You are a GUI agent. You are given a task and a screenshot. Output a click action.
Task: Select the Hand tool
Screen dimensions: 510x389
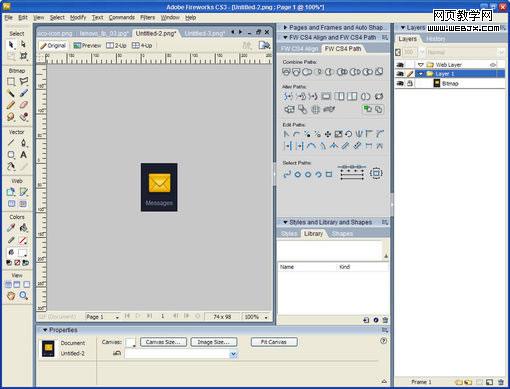(11, 295)
